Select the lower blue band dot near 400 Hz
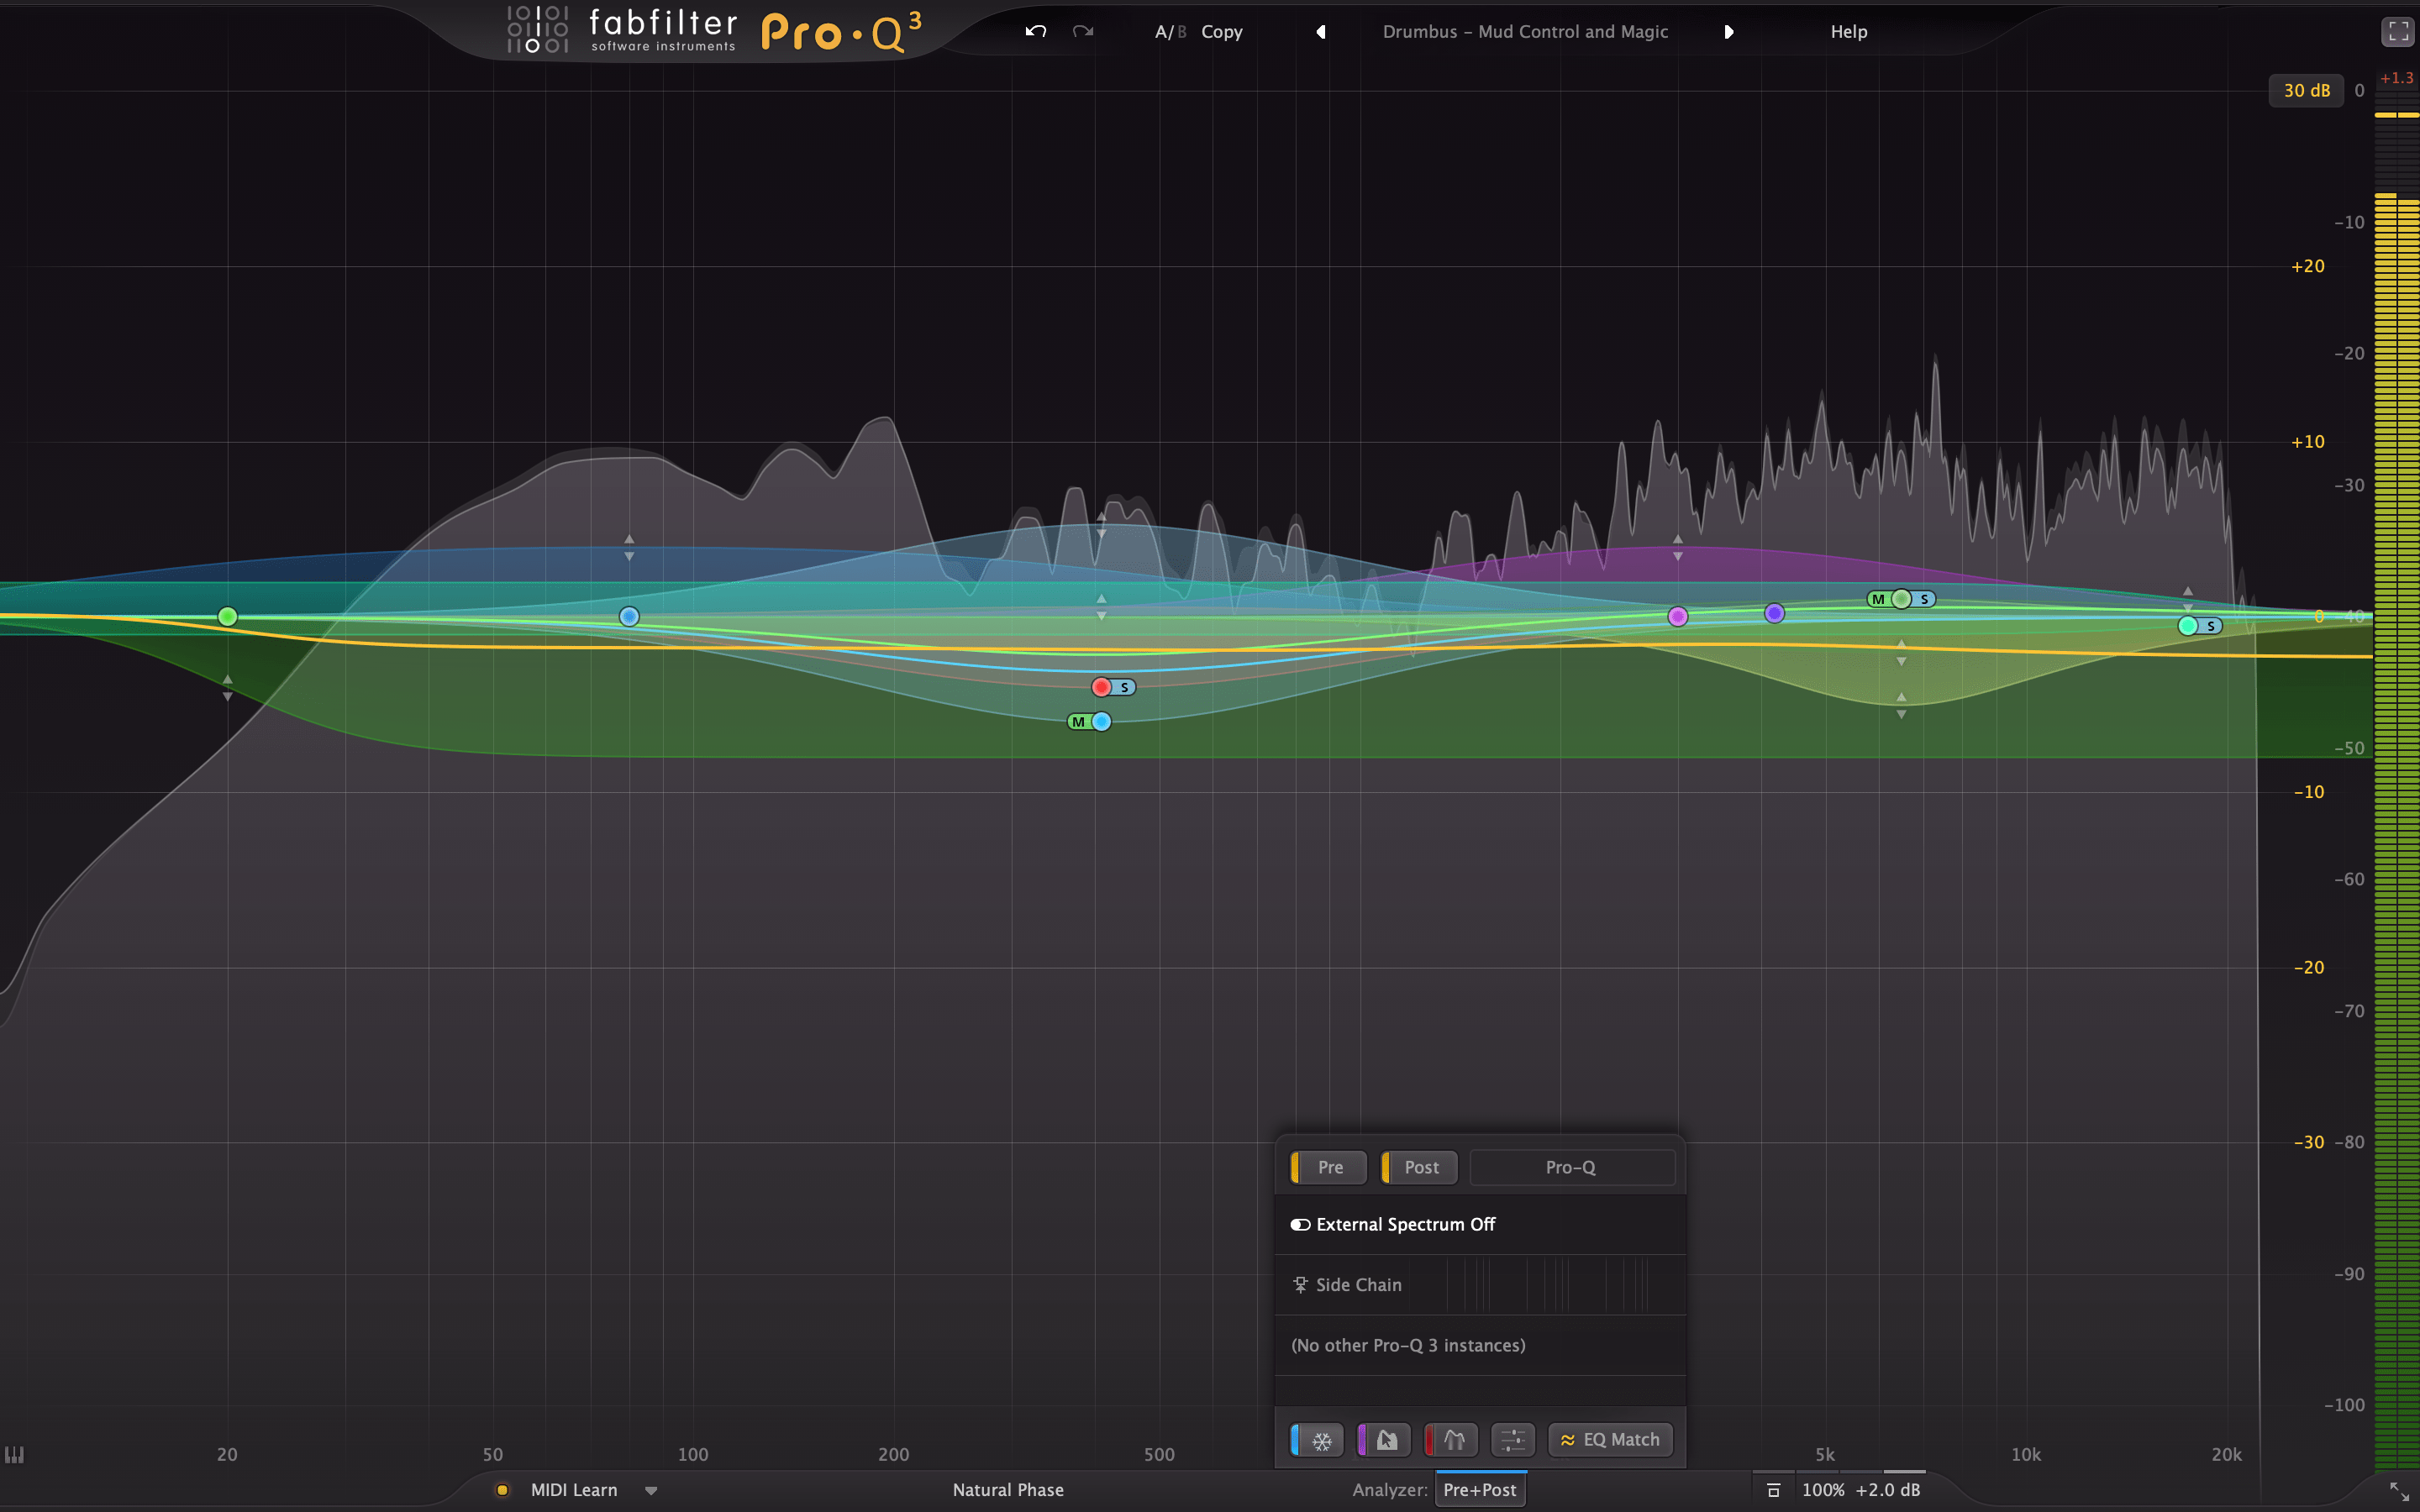This screenshot has height=1512, width=2420. coord(1102,722)
